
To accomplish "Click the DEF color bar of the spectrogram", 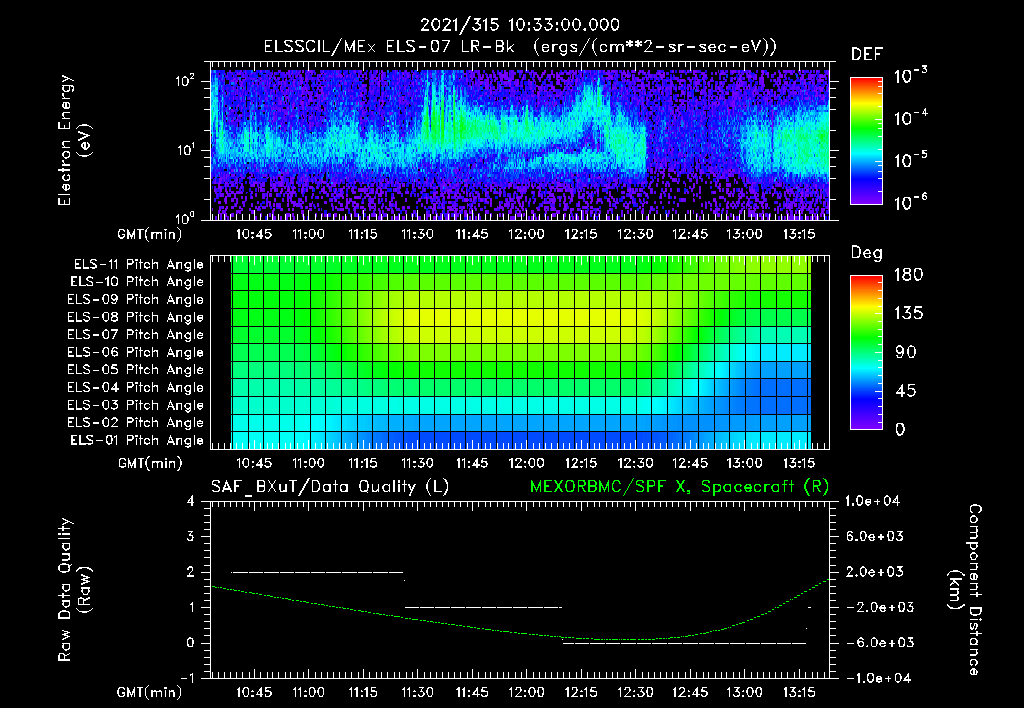I will click(x=866, y=141).
